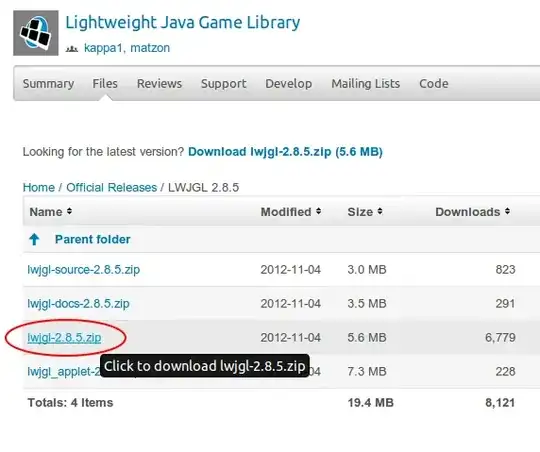
Task: Click the 3.5 MB size cell
Action: pyautogui.click(x=367, y=304)
